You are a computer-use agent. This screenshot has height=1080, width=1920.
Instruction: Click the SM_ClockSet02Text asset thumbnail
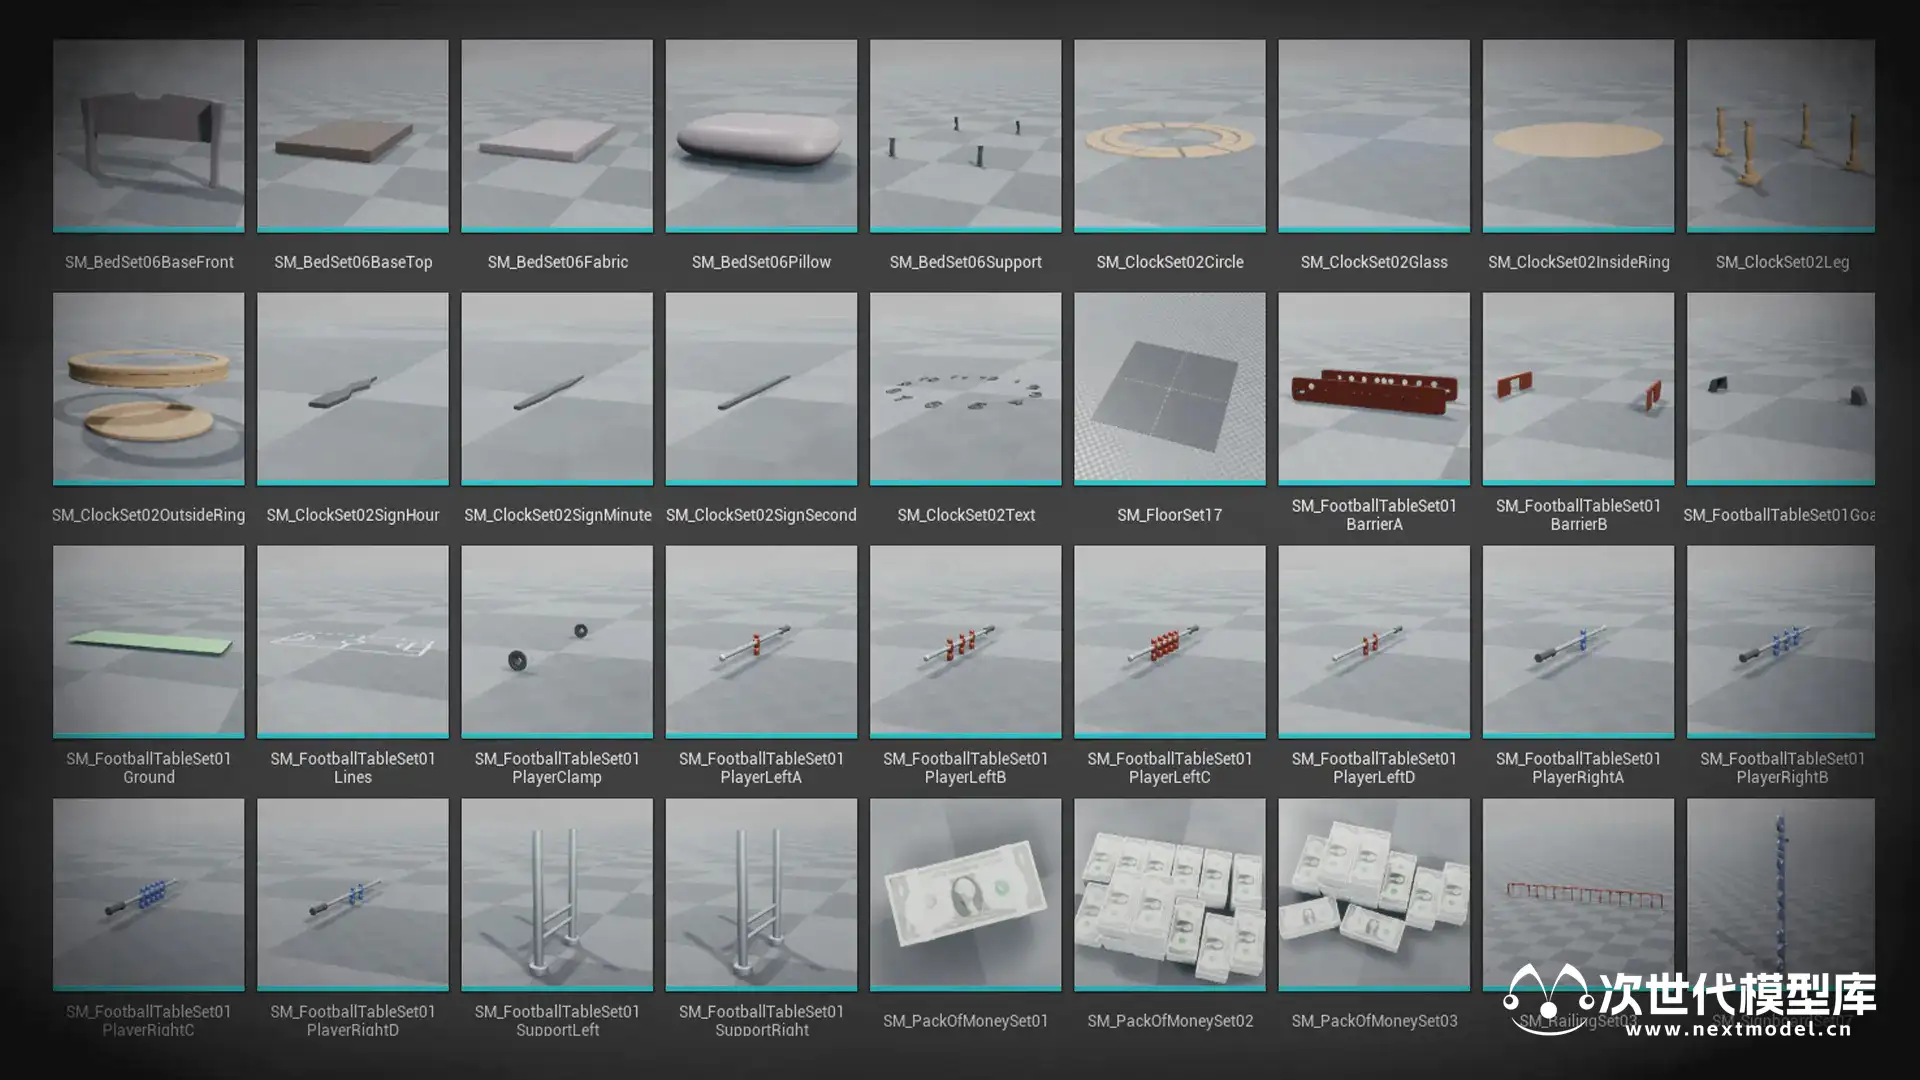point(965,389)
